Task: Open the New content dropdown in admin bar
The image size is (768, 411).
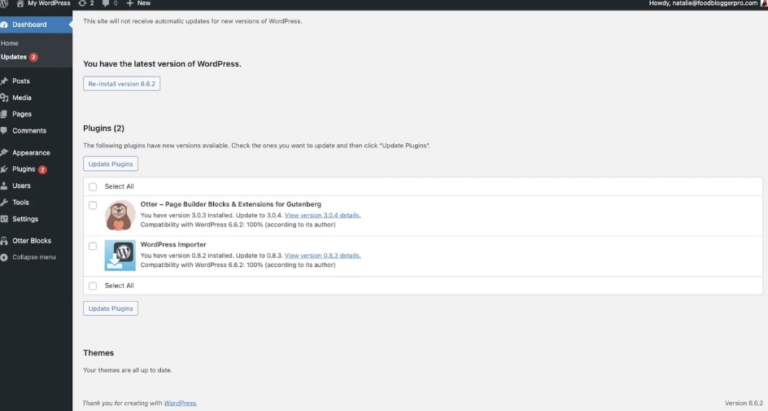Action: point(136,4)
